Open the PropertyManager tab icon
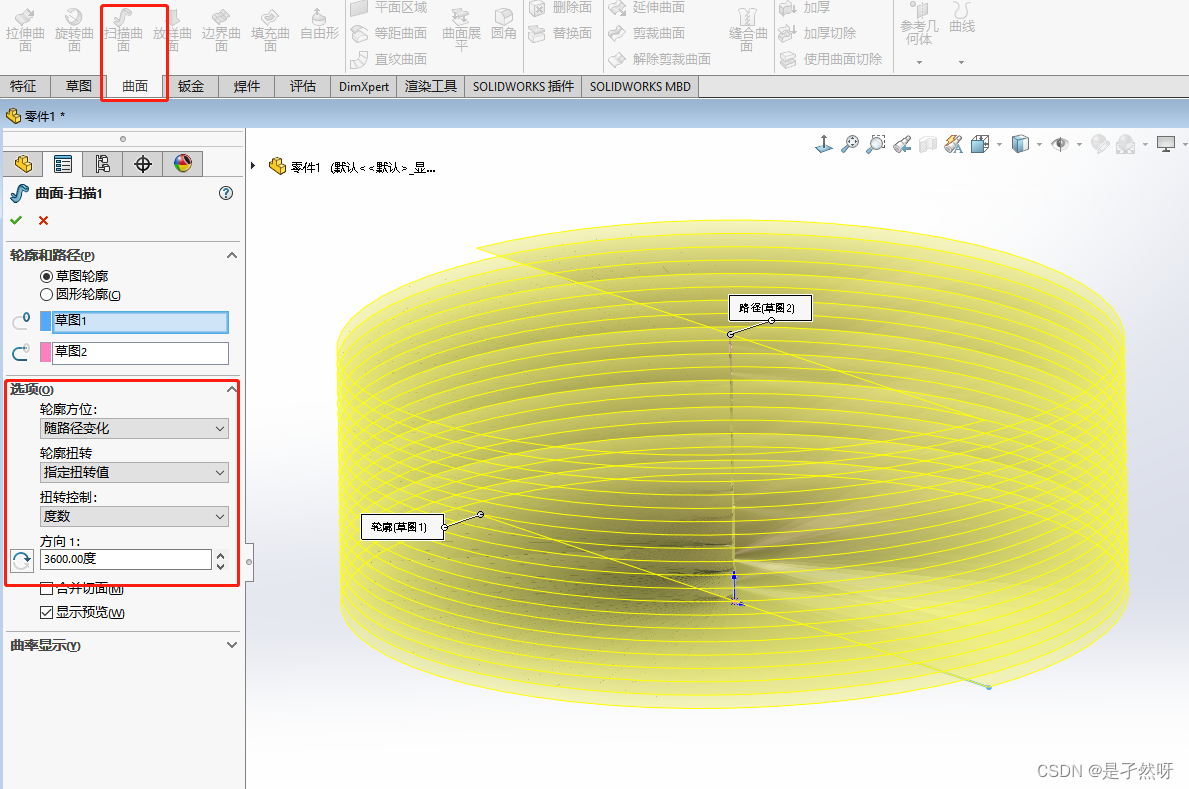Viewport: 1189px width, 789px height. tap(62, 164)
